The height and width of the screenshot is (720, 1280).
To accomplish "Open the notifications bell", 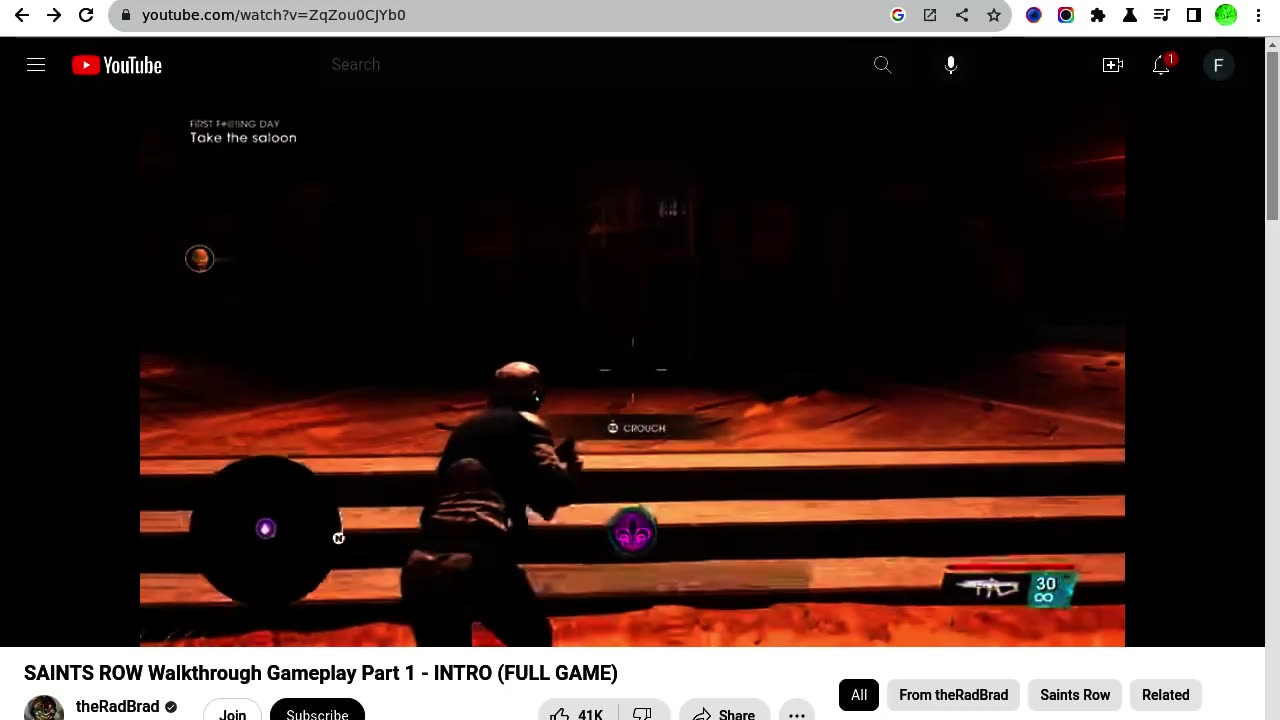I will [x=1161, y=65].
